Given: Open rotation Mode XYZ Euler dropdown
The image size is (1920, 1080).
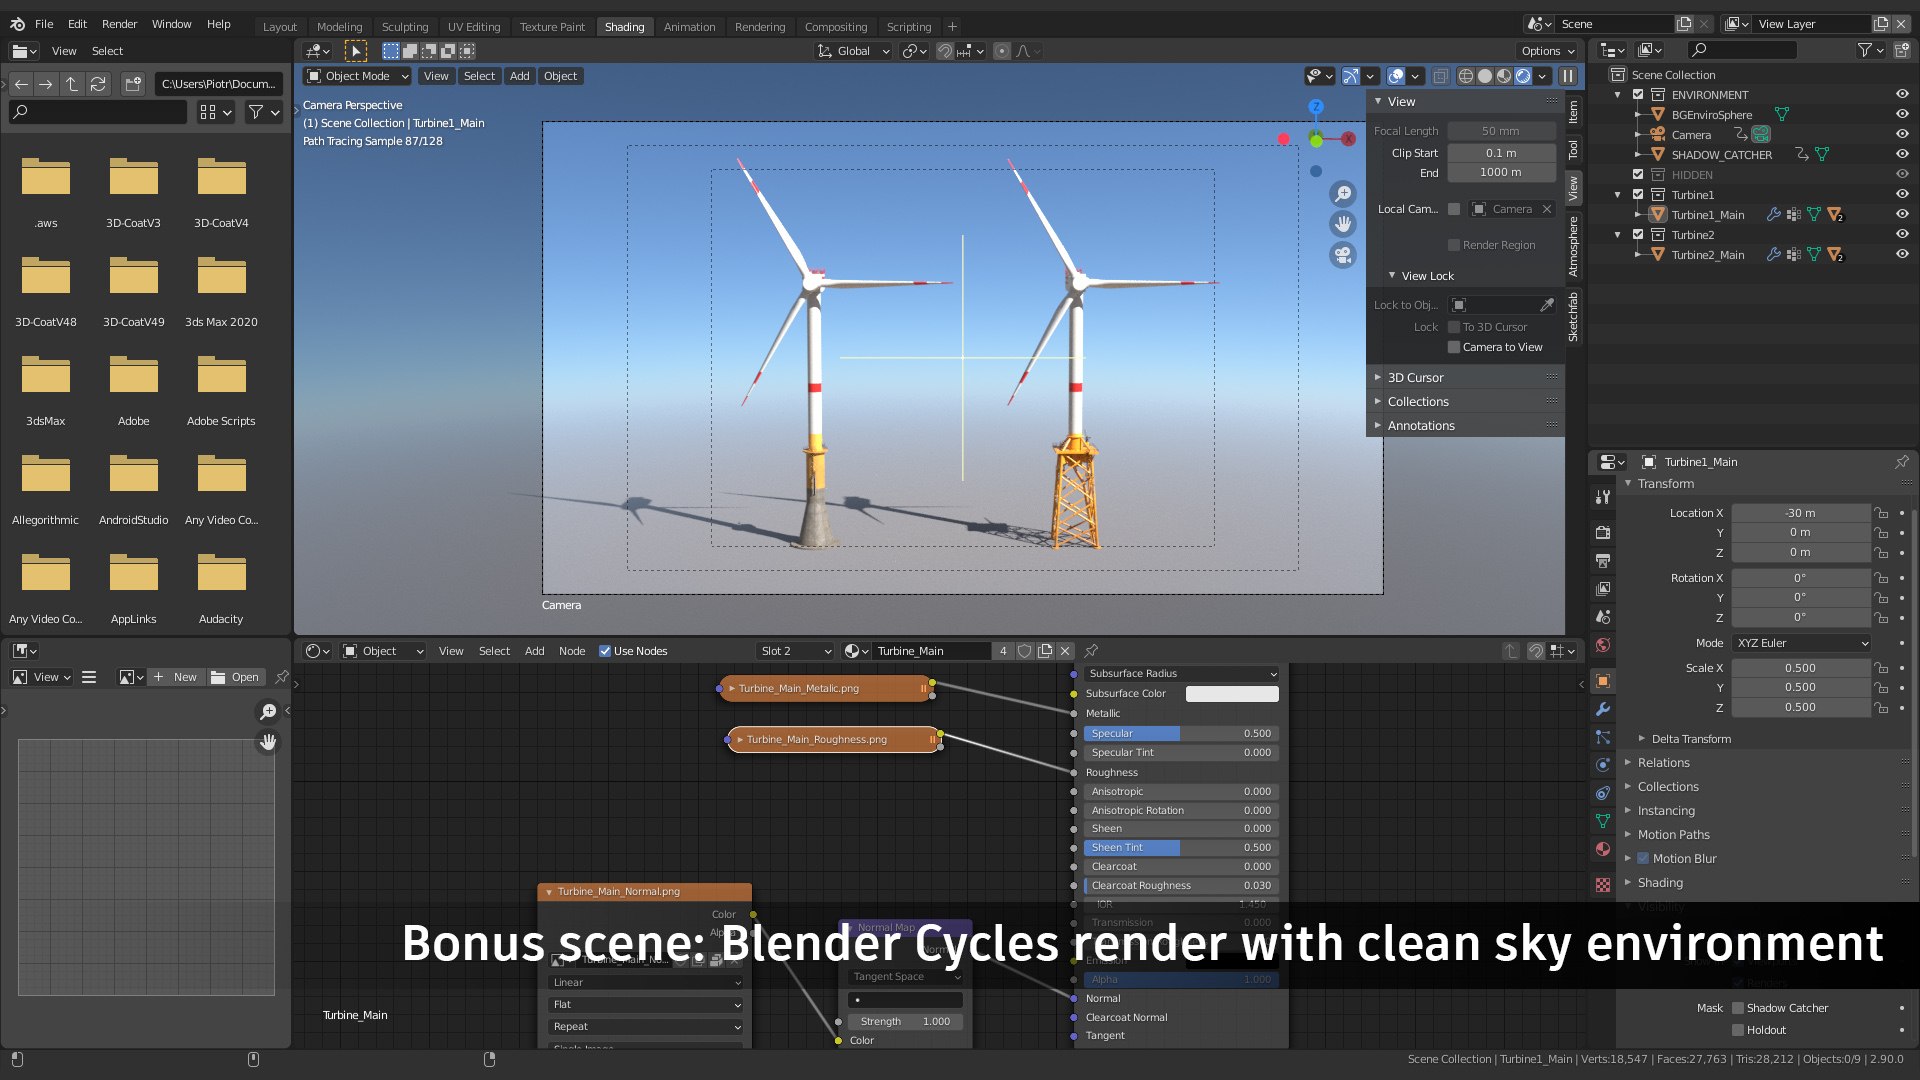Looking at the screenshot, I should coord(1802,643).
